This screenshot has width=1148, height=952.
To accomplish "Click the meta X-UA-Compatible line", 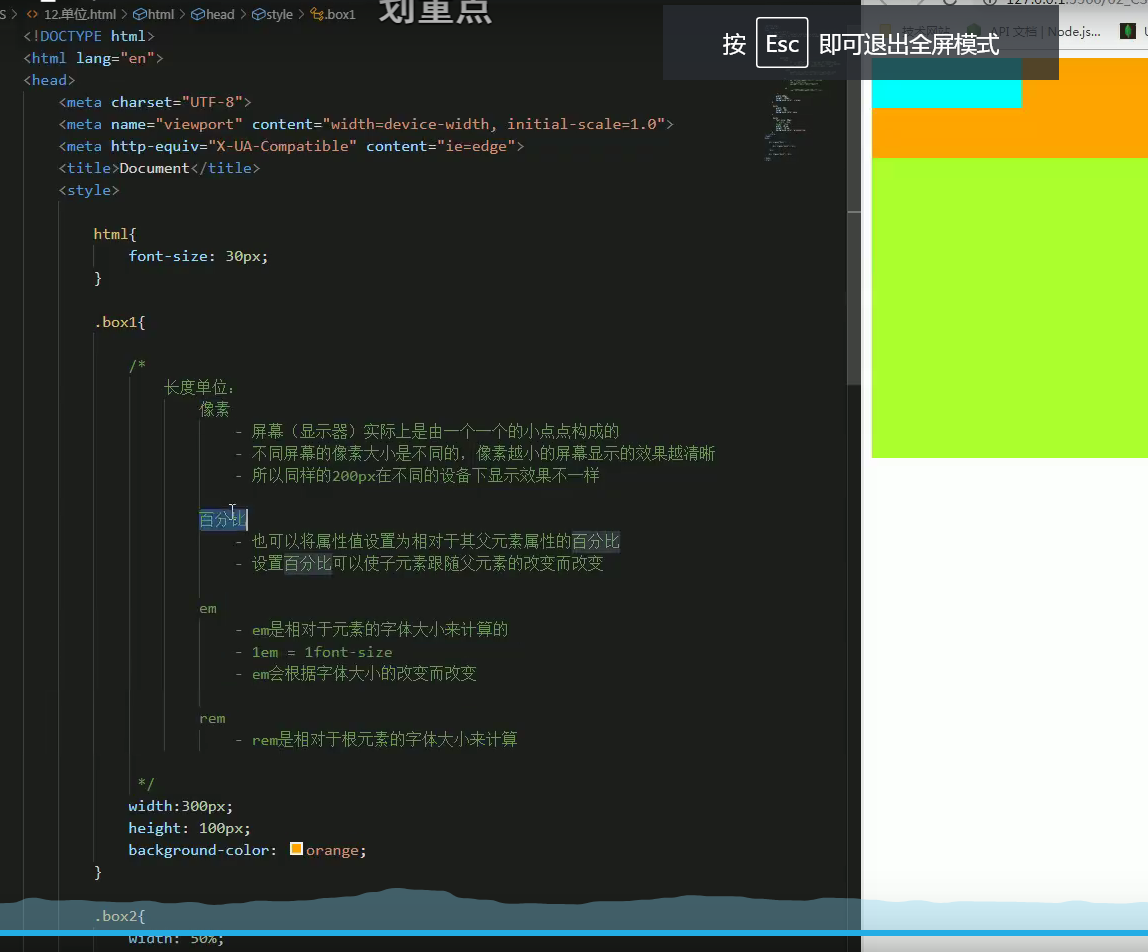I will point(291,146).
